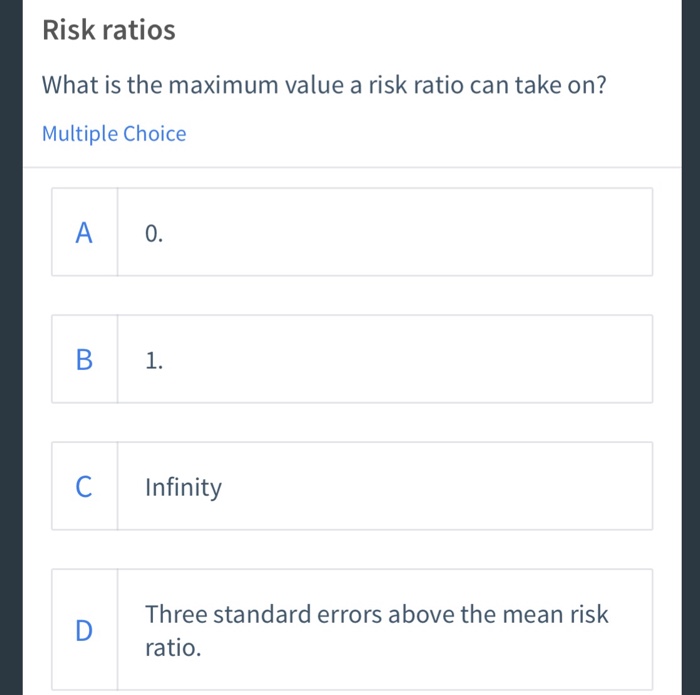Select the letter B option marker

pyautogui.click(x=84, y=360)
